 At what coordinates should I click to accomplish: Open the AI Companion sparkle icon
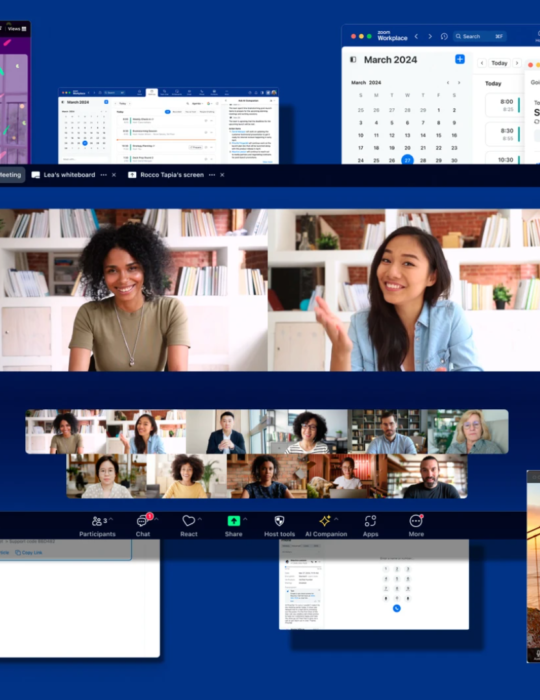(x=325, y=521)
